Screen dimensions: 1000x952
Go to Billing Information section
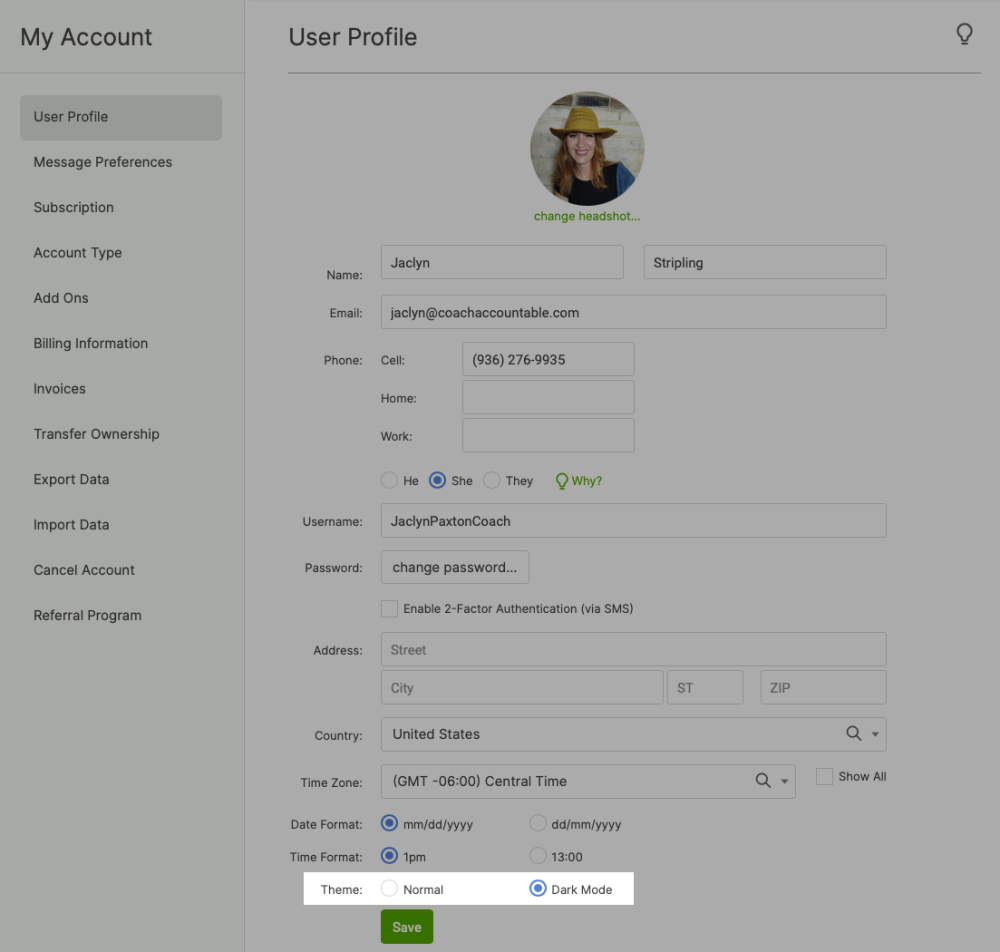click(91, 343)
